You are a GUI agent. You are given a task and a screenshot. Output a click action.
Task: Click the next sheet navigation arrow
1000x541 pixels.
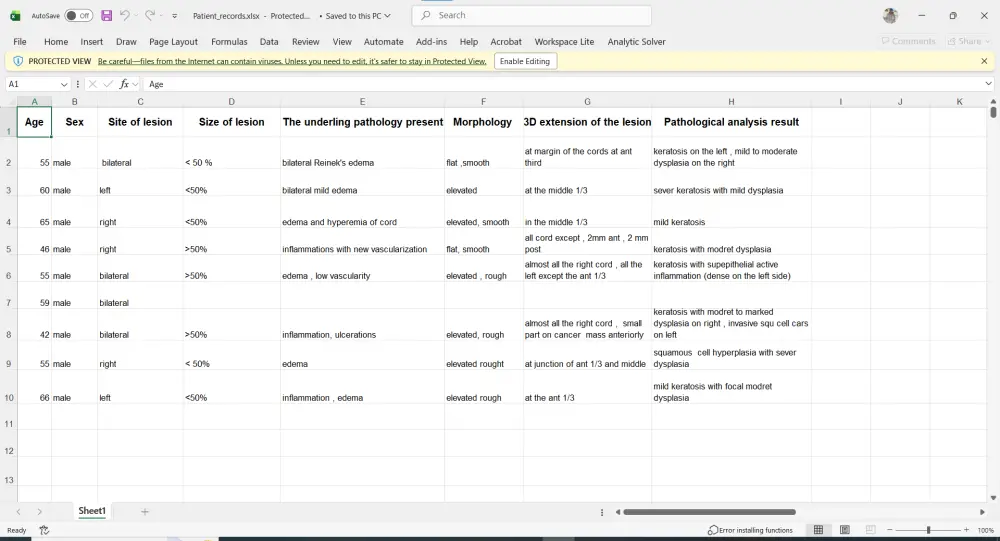(40, 512)
